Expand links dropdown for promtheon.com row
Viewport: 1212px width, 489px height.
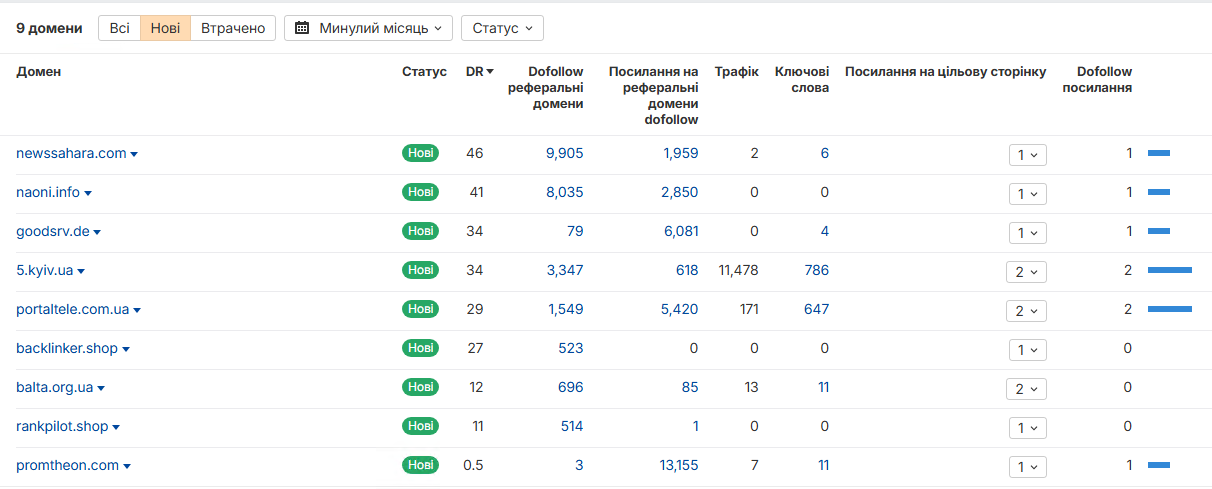[x=1027, y=467]
